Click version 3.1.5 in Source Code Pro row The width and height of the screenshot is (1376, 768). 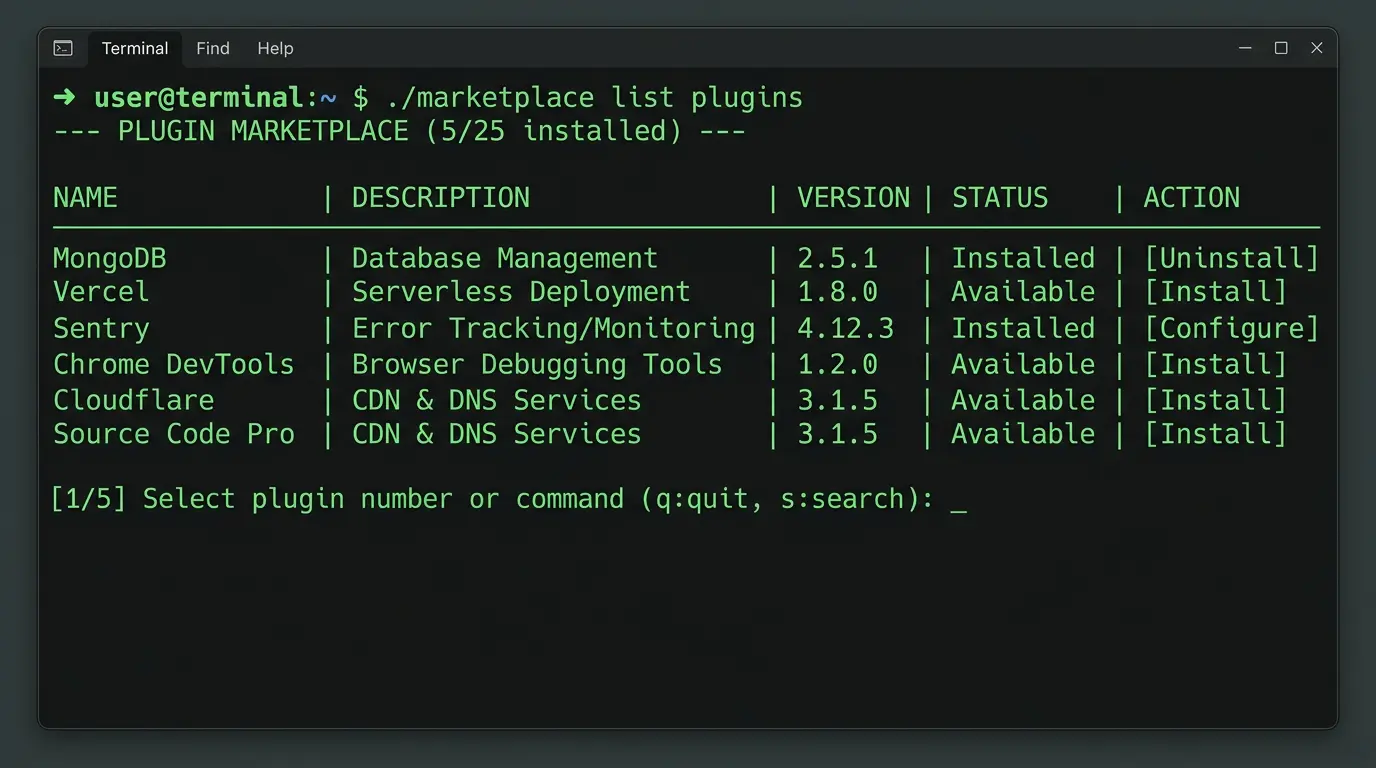pyautogui.click(x=838, y=434)
